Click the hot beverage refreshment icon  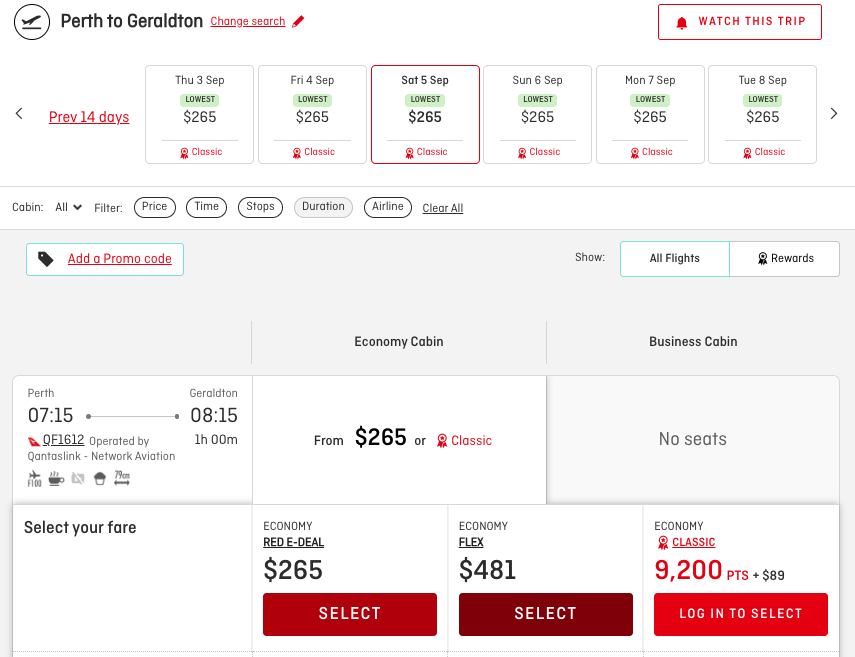pos(56,479)
